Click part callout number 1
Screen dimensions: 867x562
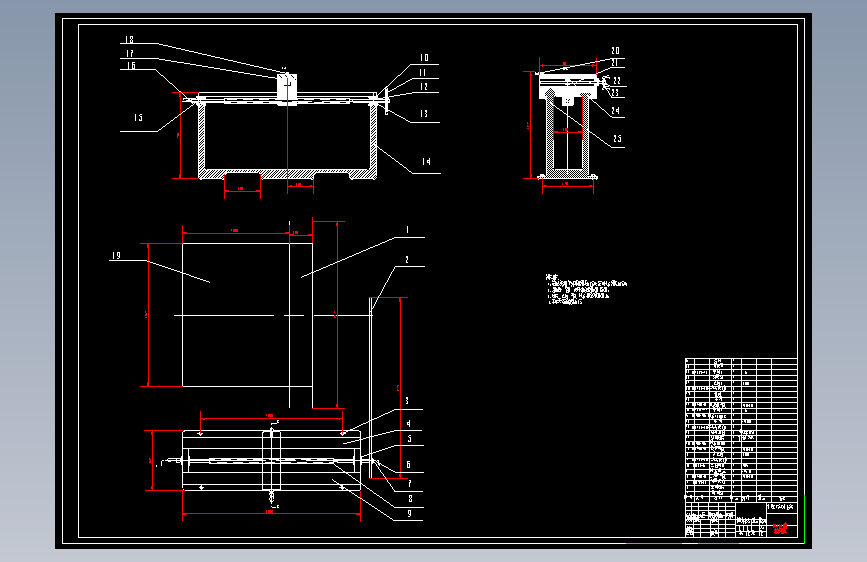(x=408, y=230)
